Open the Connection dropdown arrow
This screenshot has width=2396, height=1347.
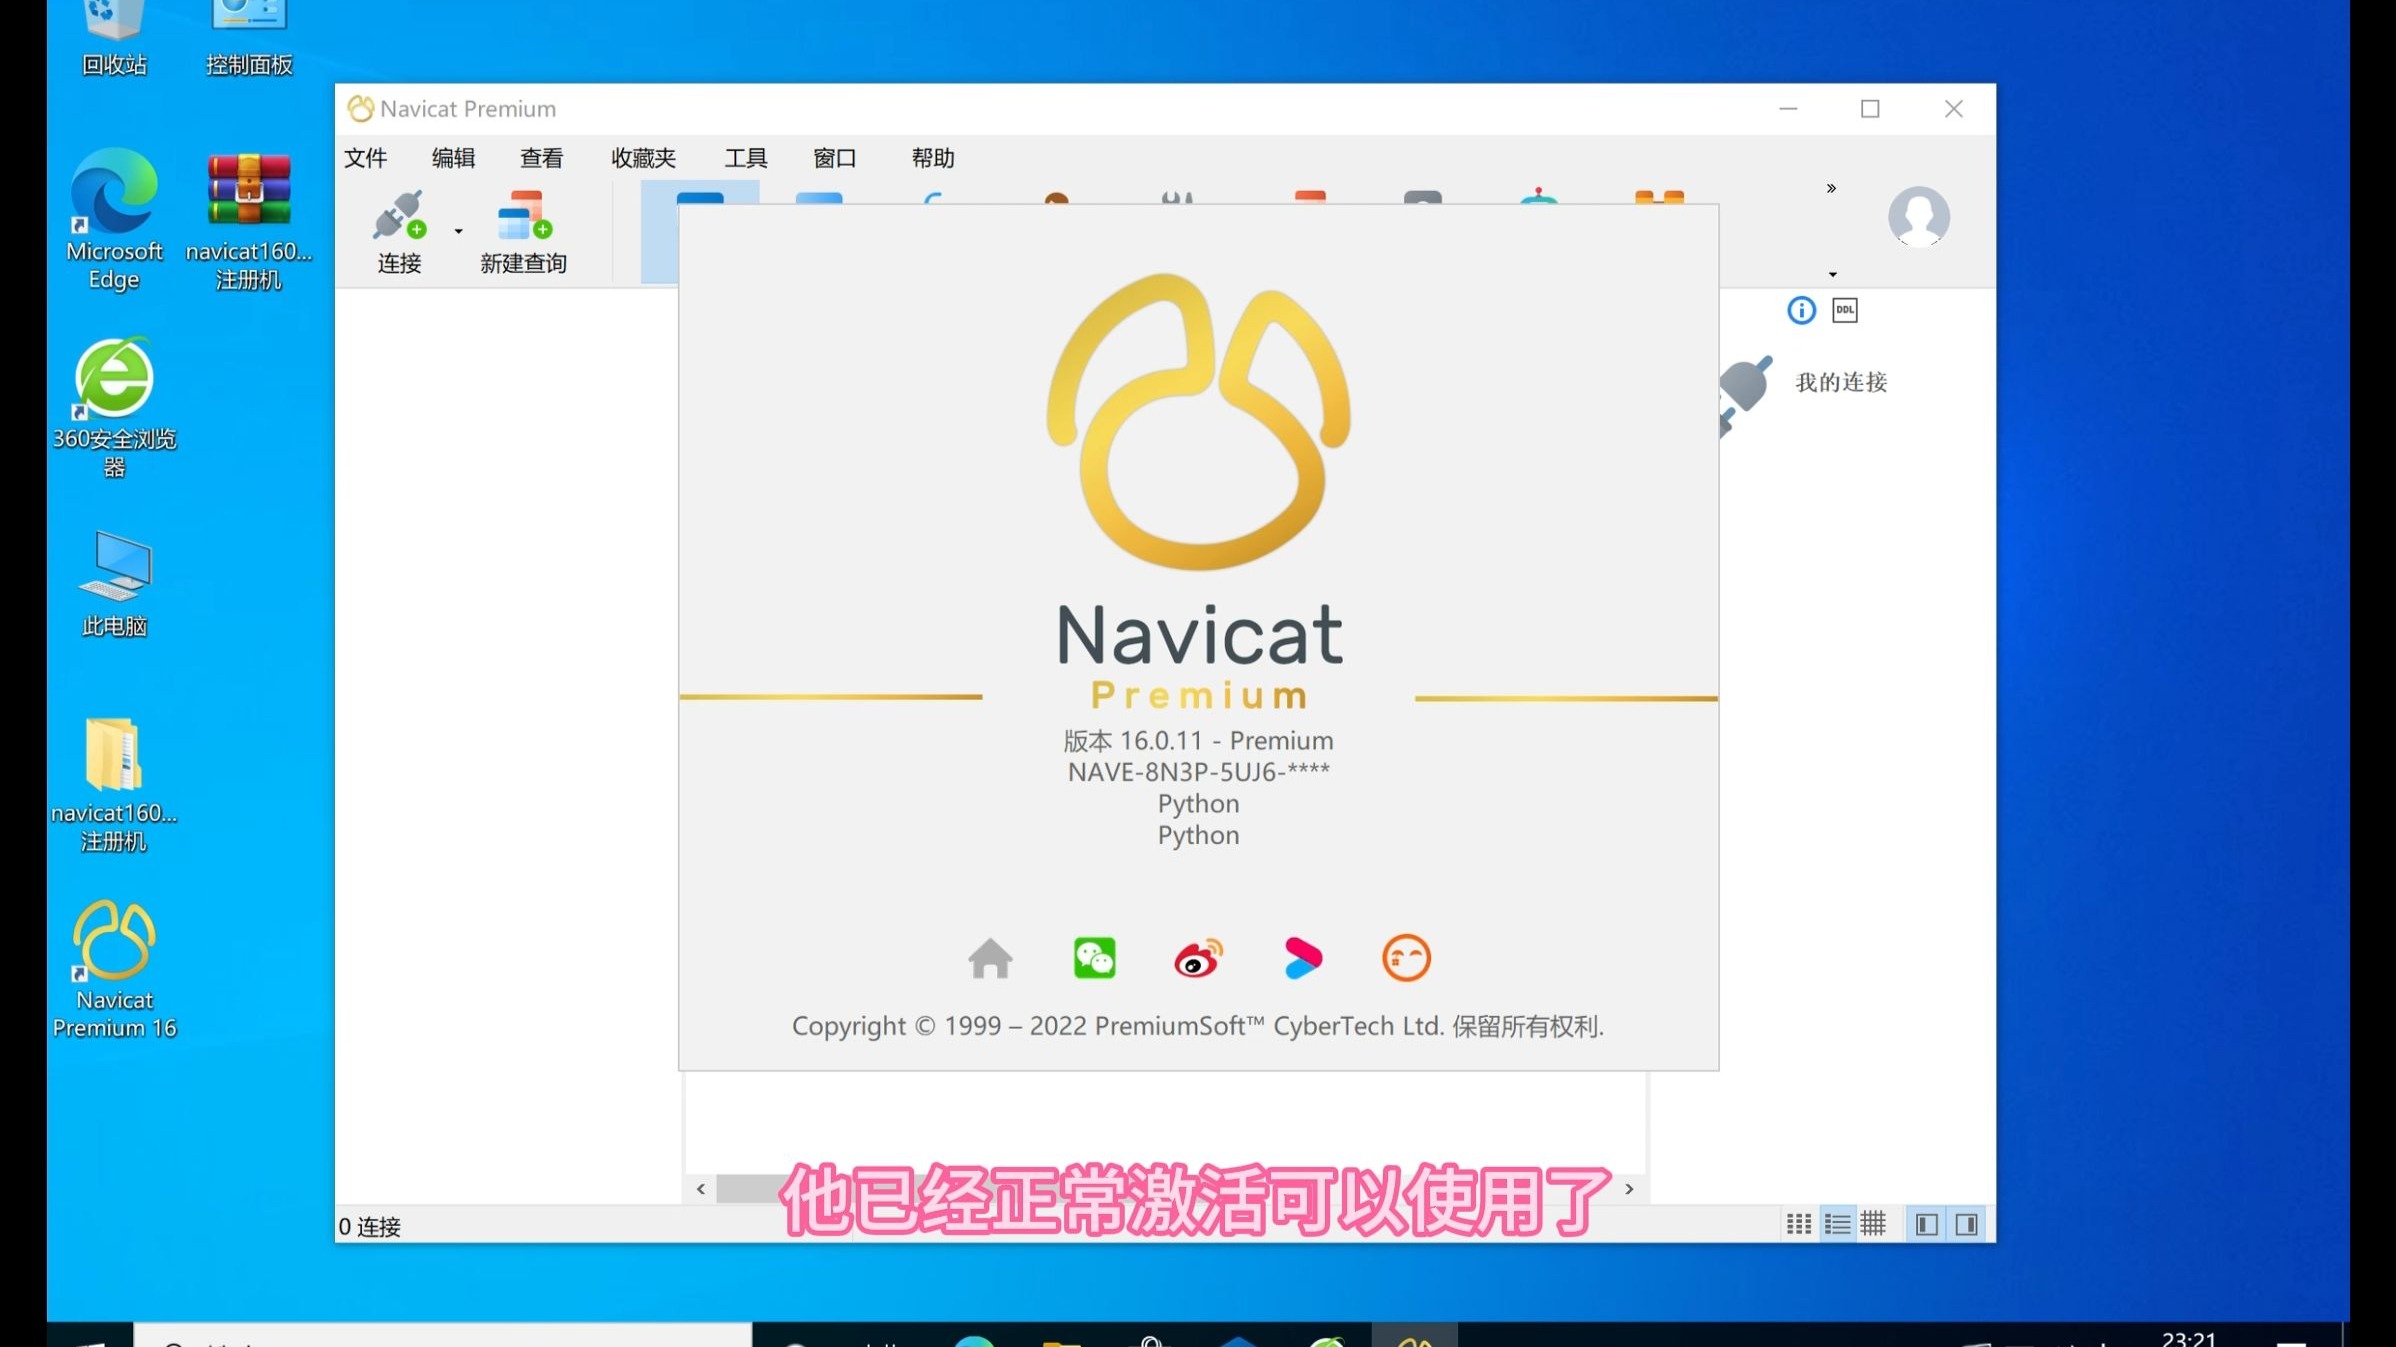458,231
